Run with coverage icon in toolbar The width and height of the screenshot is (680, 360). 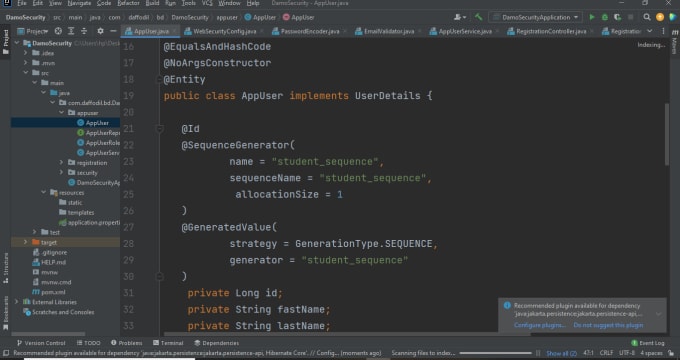coord(618,17)
